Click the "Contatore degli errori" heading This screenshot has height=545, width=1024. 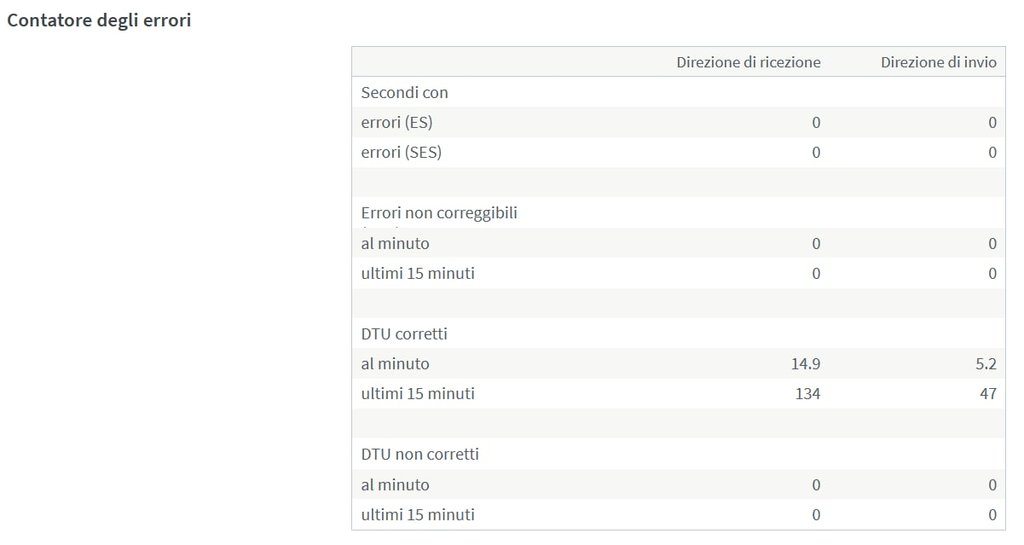[99, 21]
